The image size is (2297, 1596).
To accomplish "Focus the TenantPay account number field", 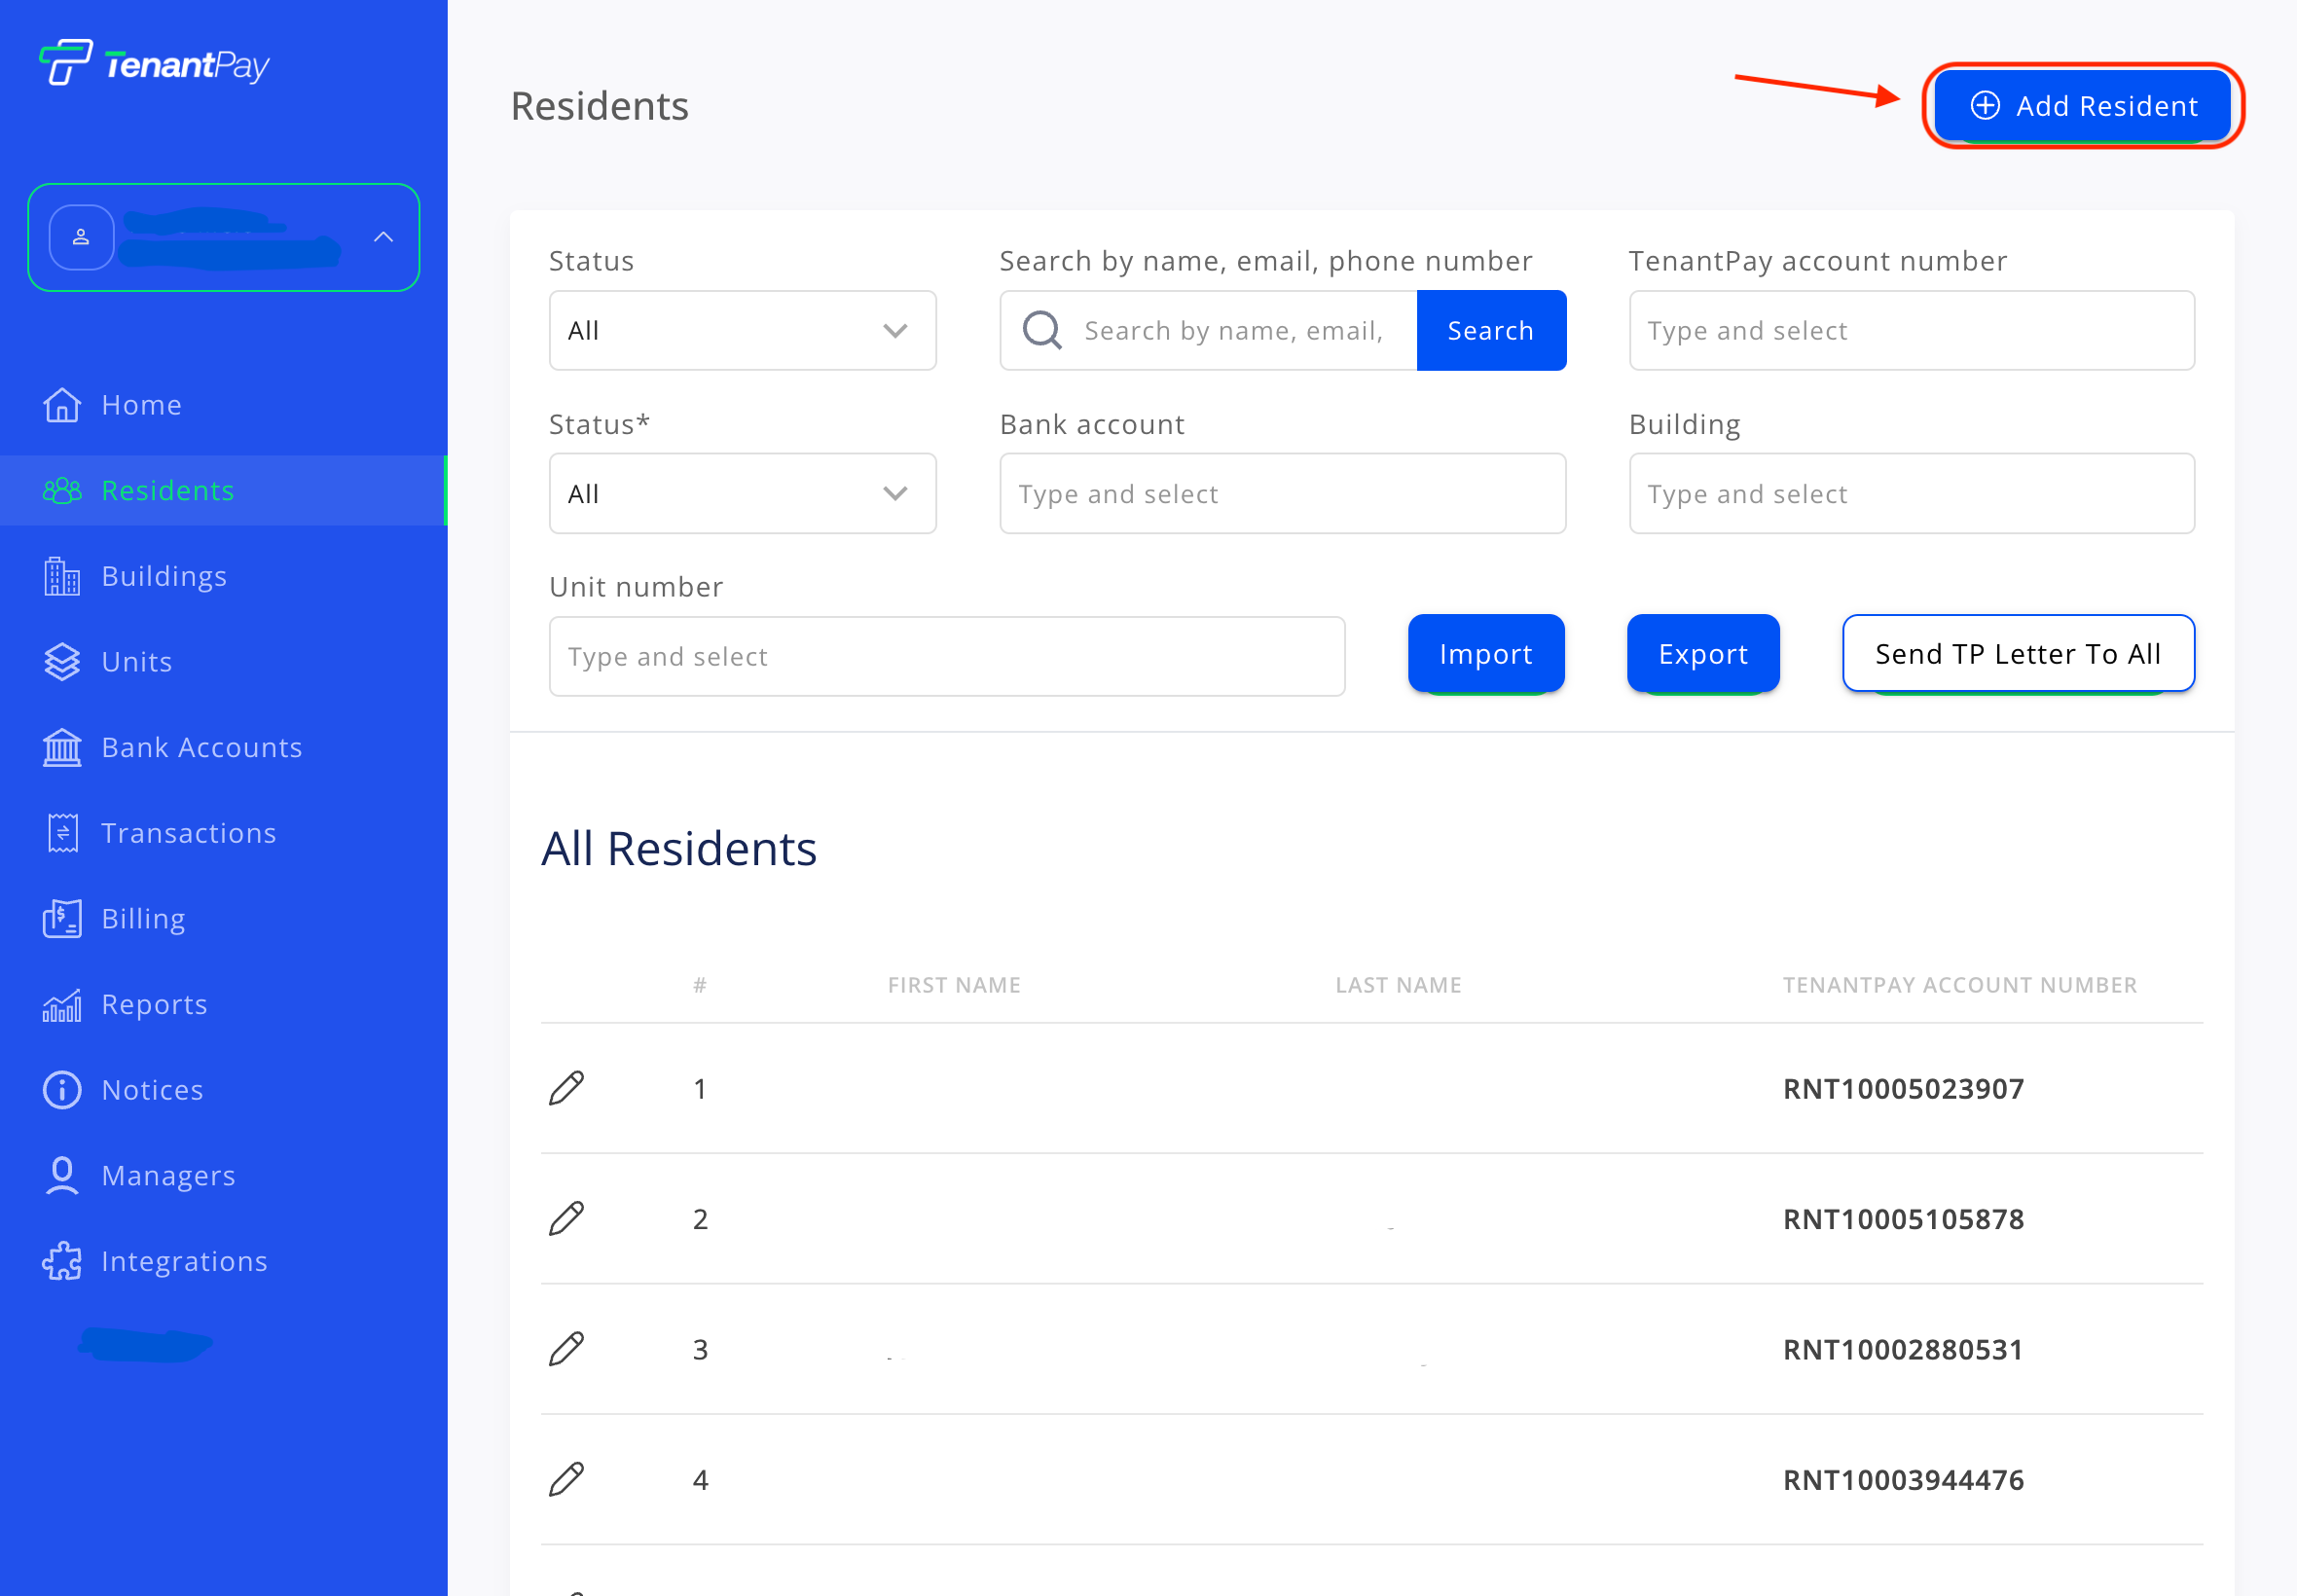I will (x=1911, y=331).
